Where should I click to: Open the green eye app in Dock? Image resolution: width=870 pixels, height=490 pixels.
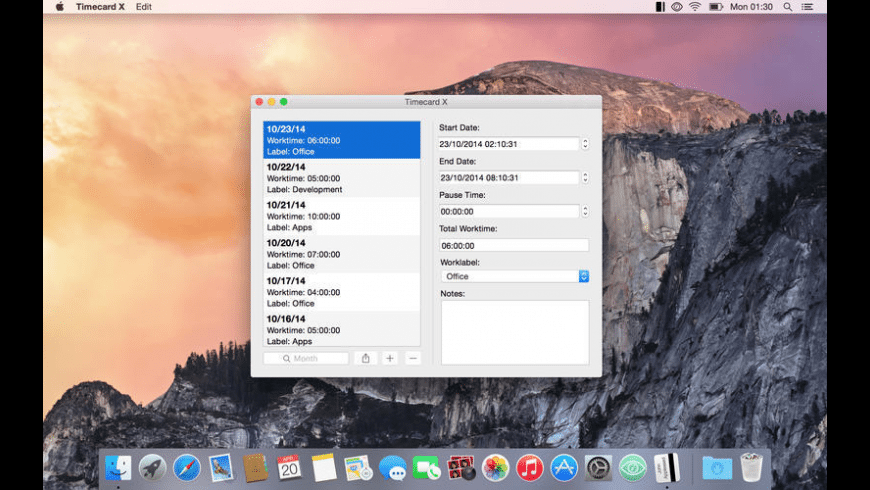click(633, 468)
